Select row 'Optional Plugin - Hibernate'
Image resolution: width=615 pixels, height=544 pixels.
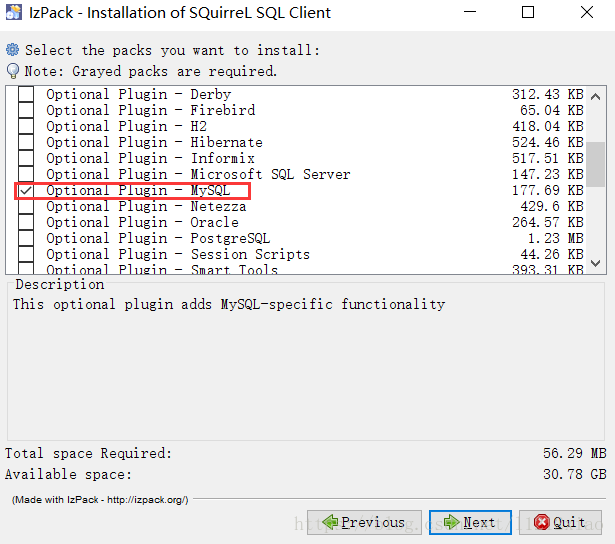tap(296, 142)
